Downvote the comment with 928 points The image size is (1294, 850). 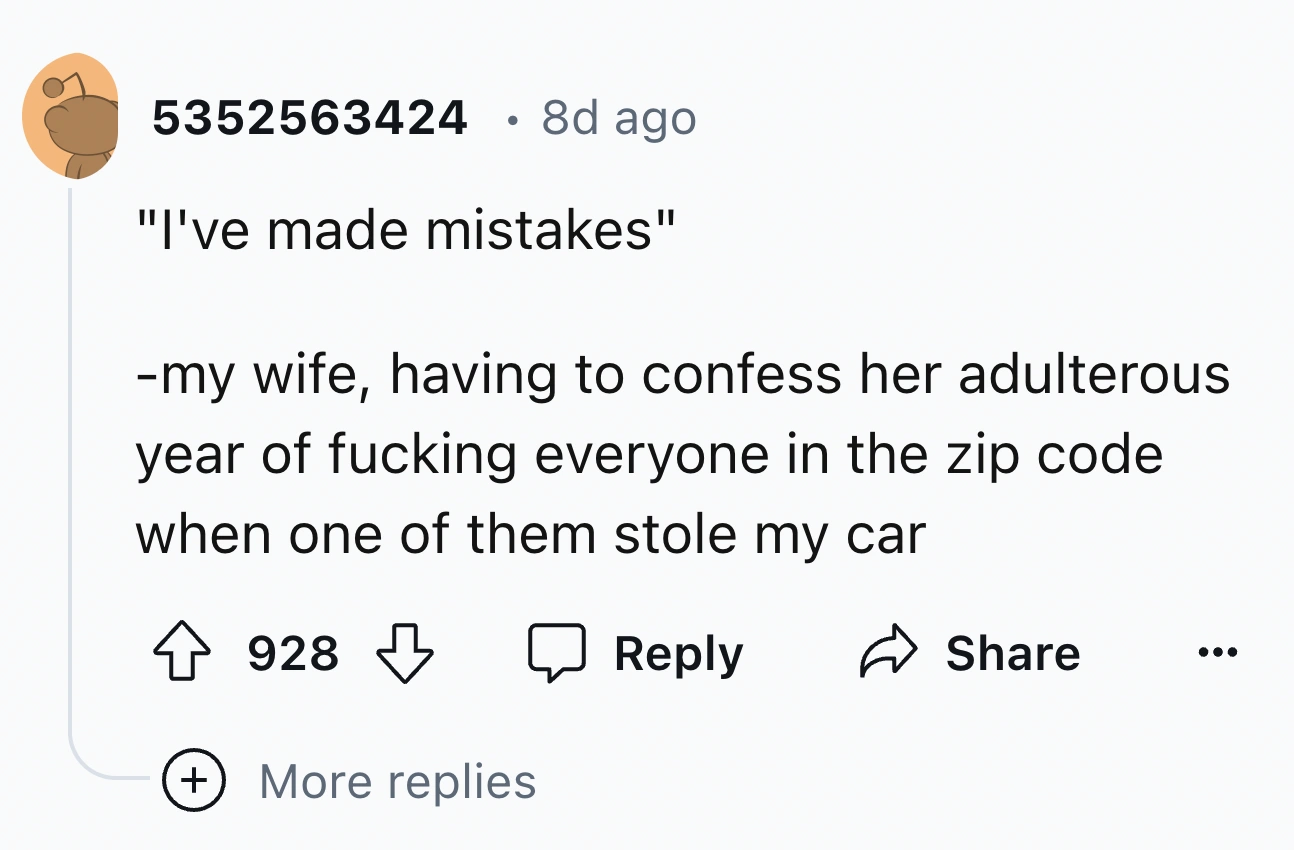404,654
